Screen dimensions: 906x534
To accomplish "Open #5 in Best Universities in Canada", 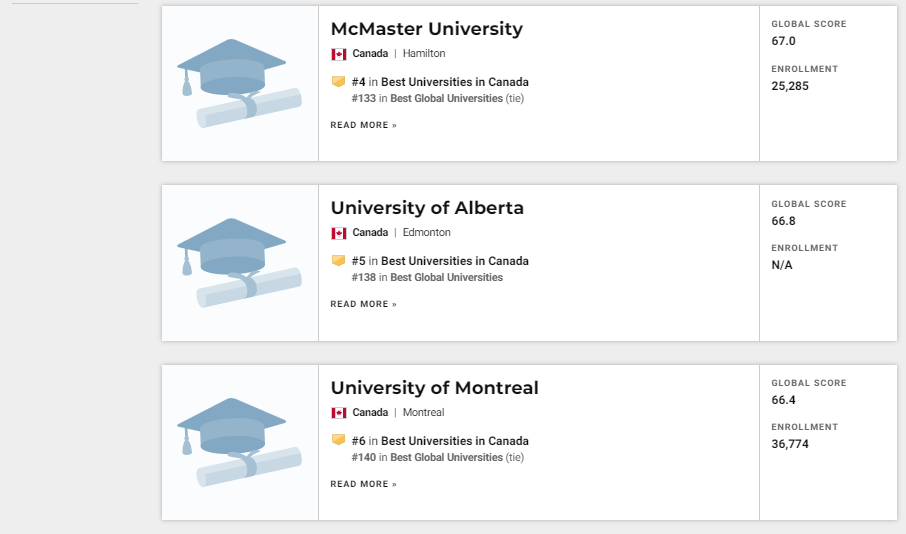I will point(440,261).
